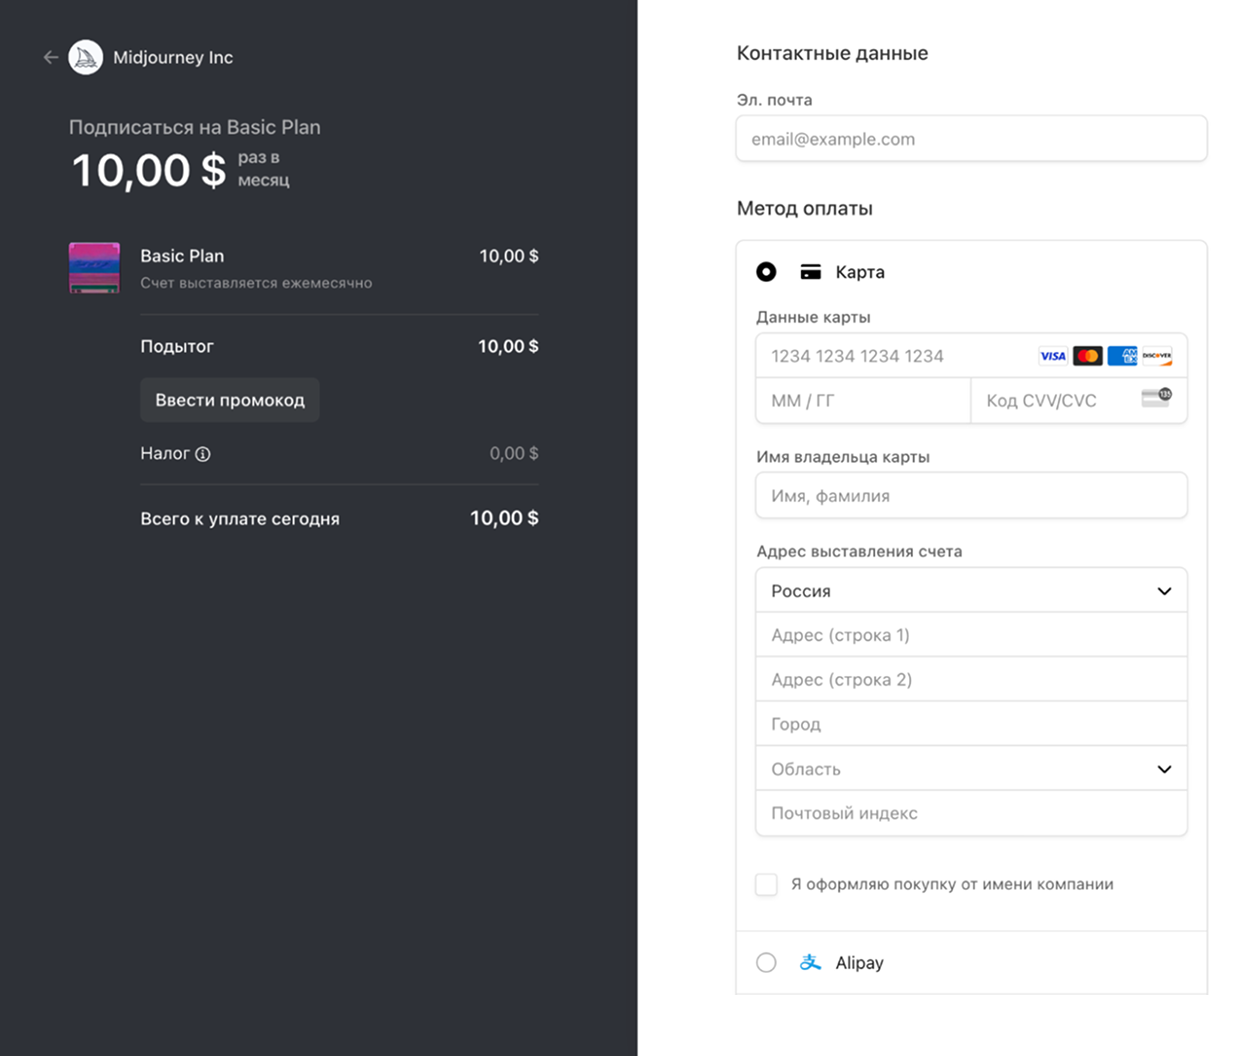
Task: Open the Россия country dropdown
Action: (971, 591)
